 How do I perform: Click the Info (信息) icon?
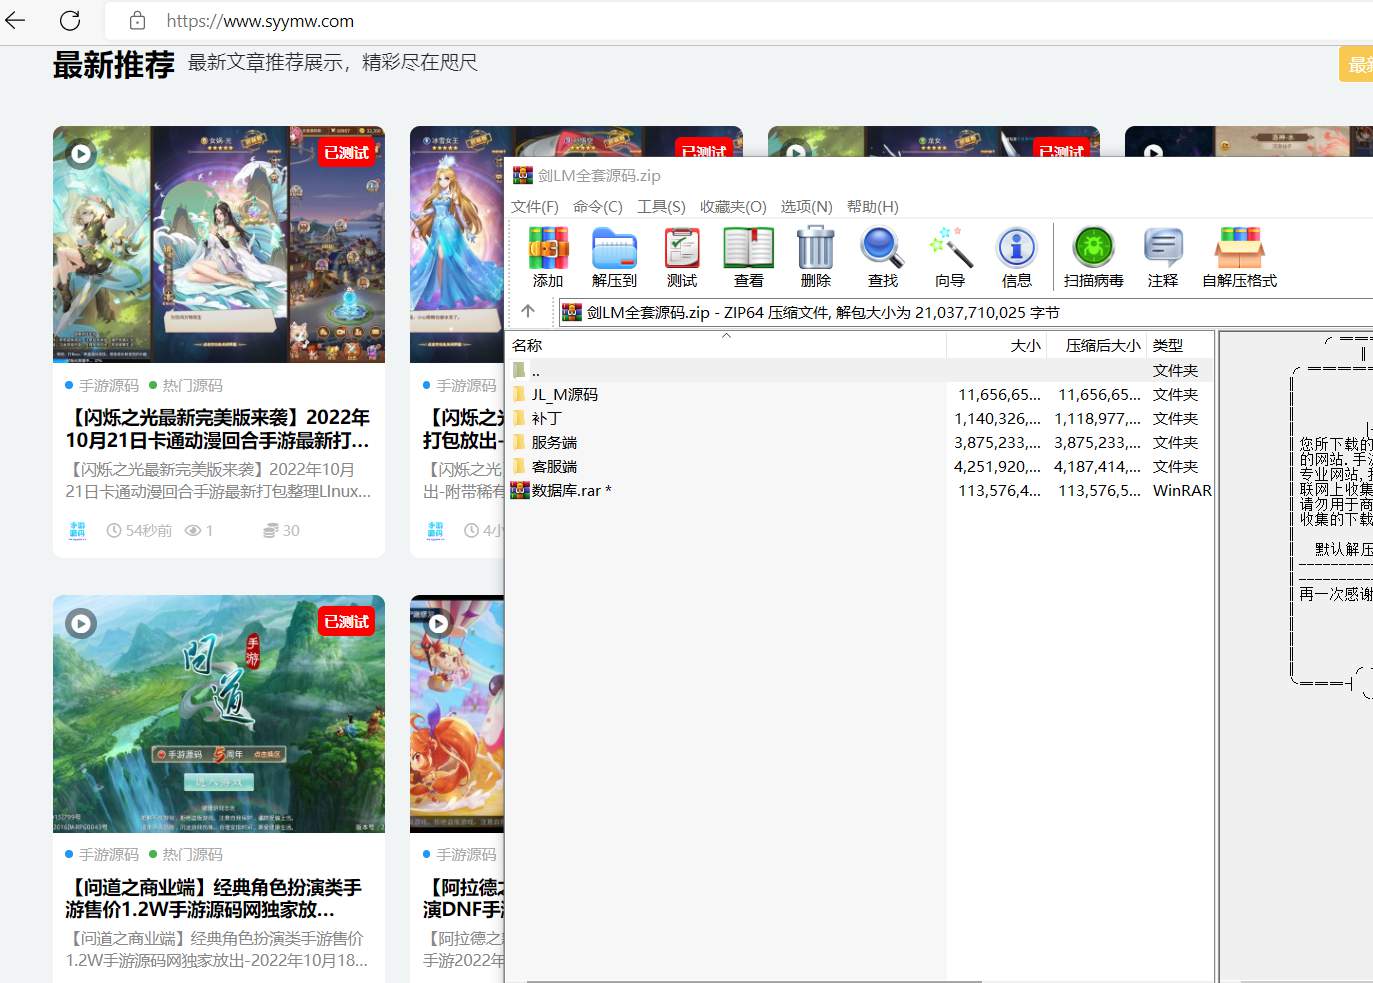(1017, 248)
